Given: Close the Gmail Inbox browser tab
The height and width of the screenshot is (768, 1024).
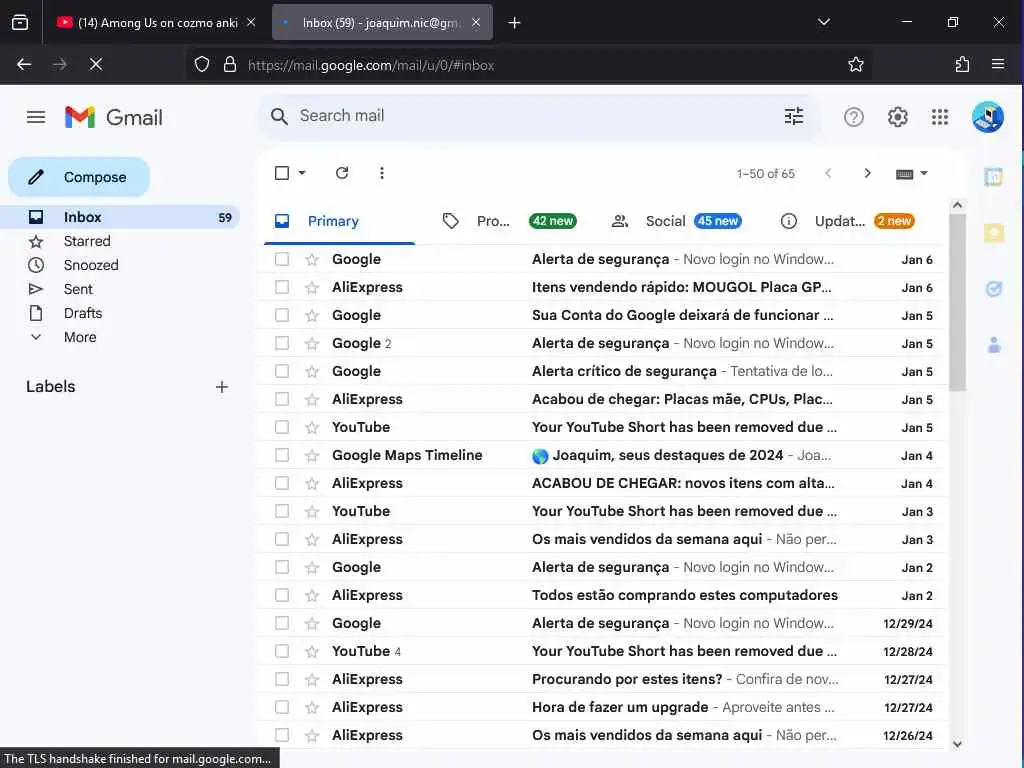Looking at the screenshot, I should [x=476, y=23].
